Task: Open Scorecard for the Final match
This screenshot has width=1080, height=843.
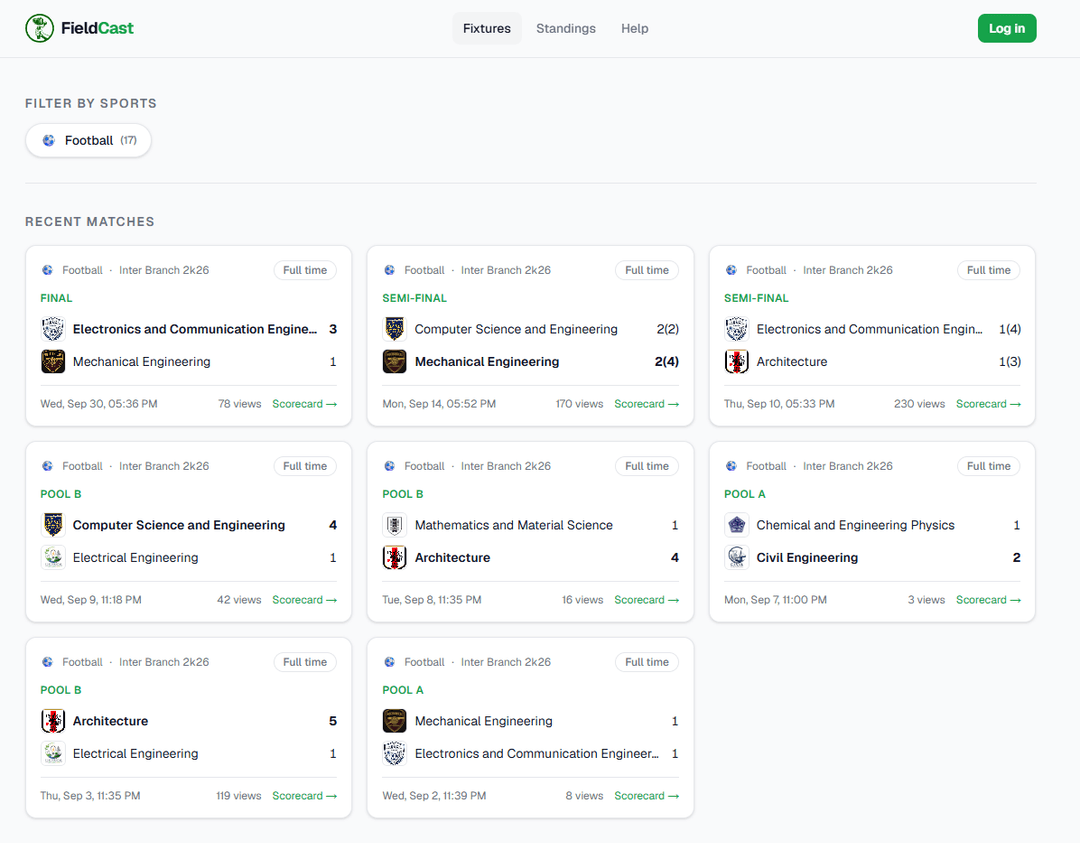Action: click(304, 404)
